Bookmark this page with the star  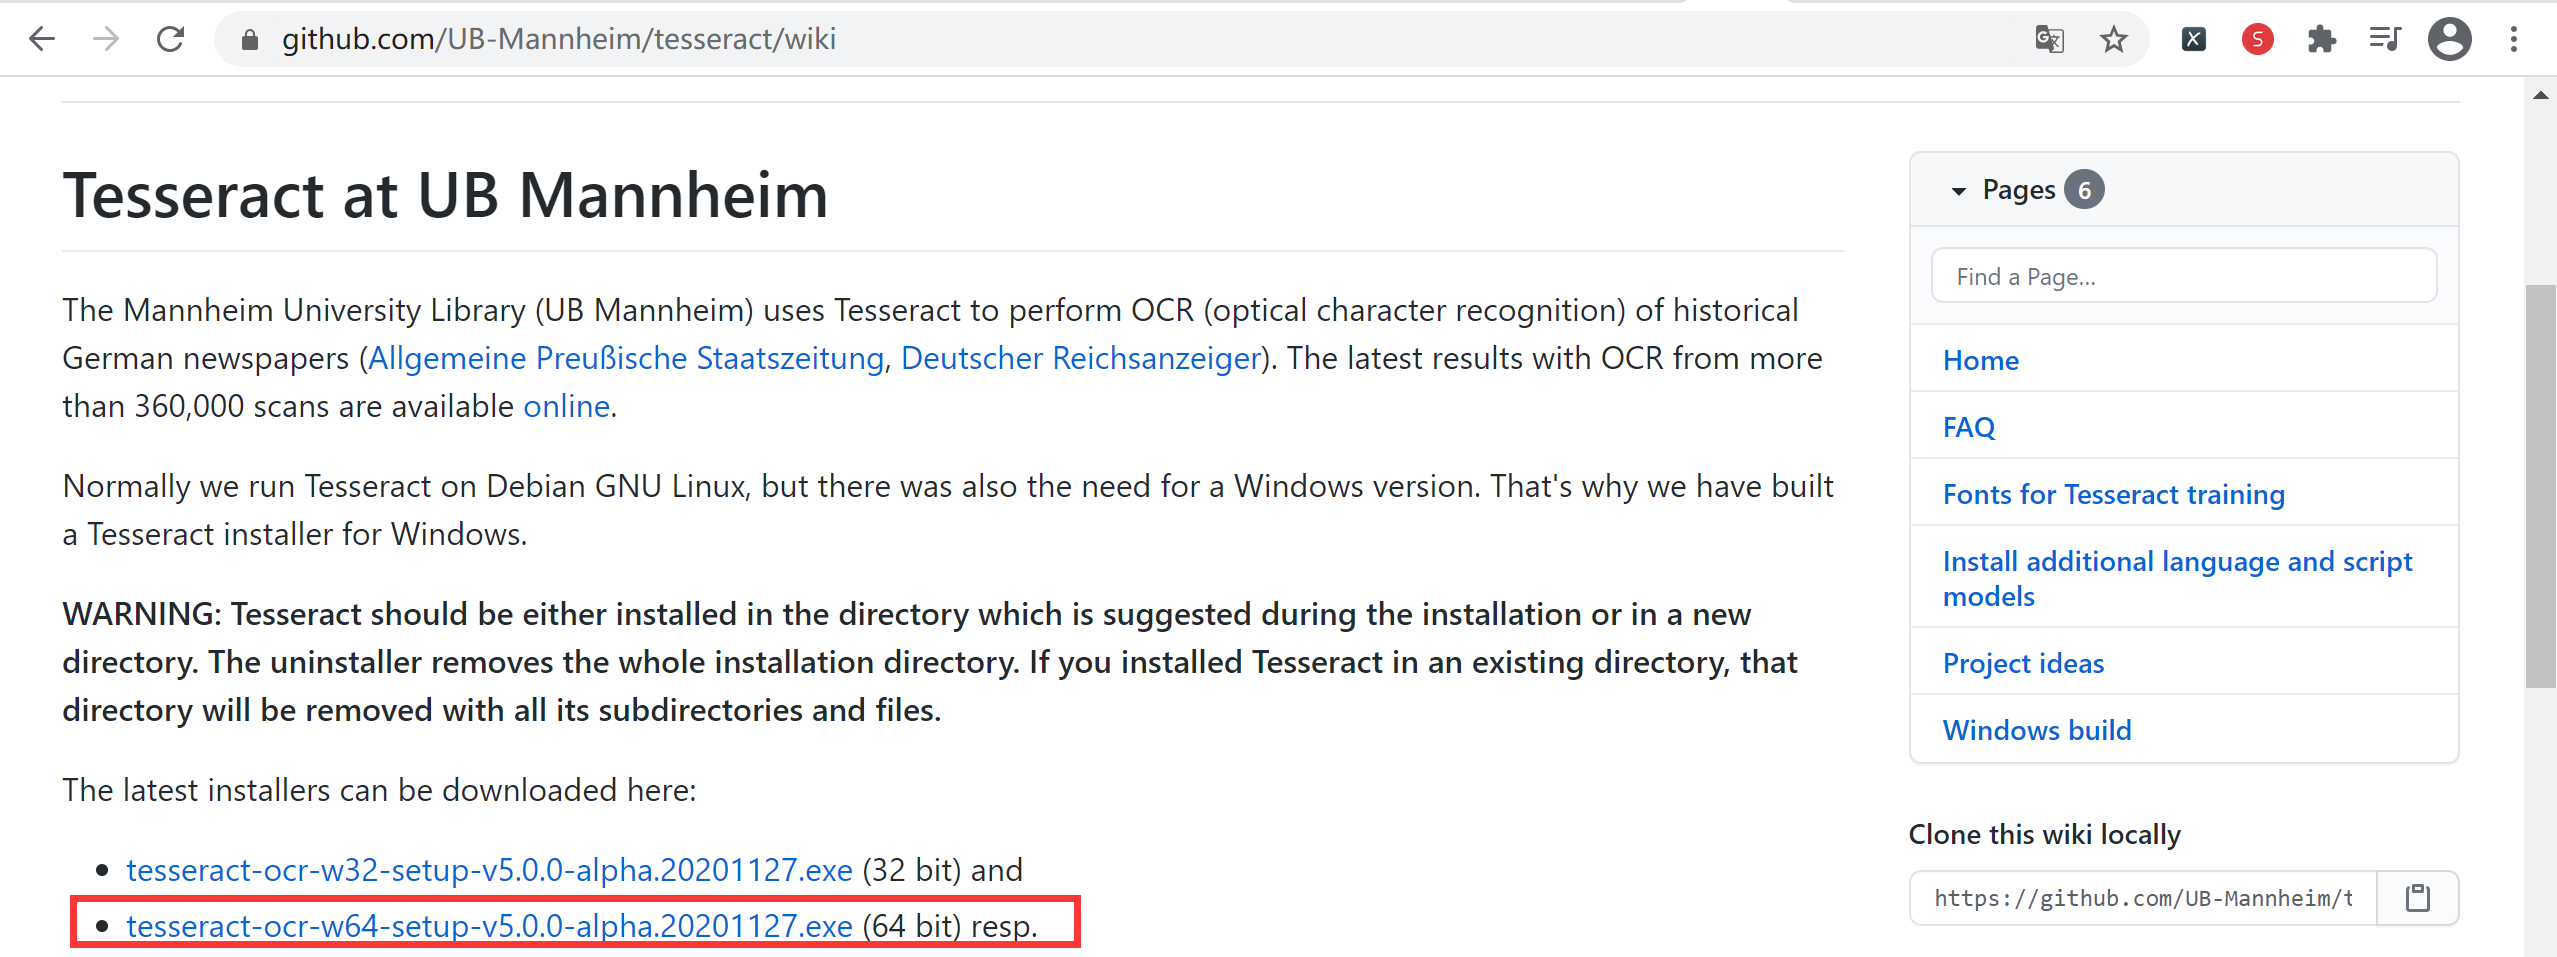pyautogui.click(x=2113, y=39)
